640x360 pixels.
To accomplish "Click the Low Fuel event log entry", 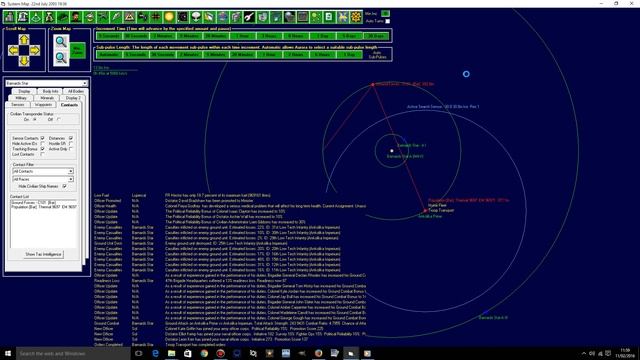I will [x=230, y=196].
